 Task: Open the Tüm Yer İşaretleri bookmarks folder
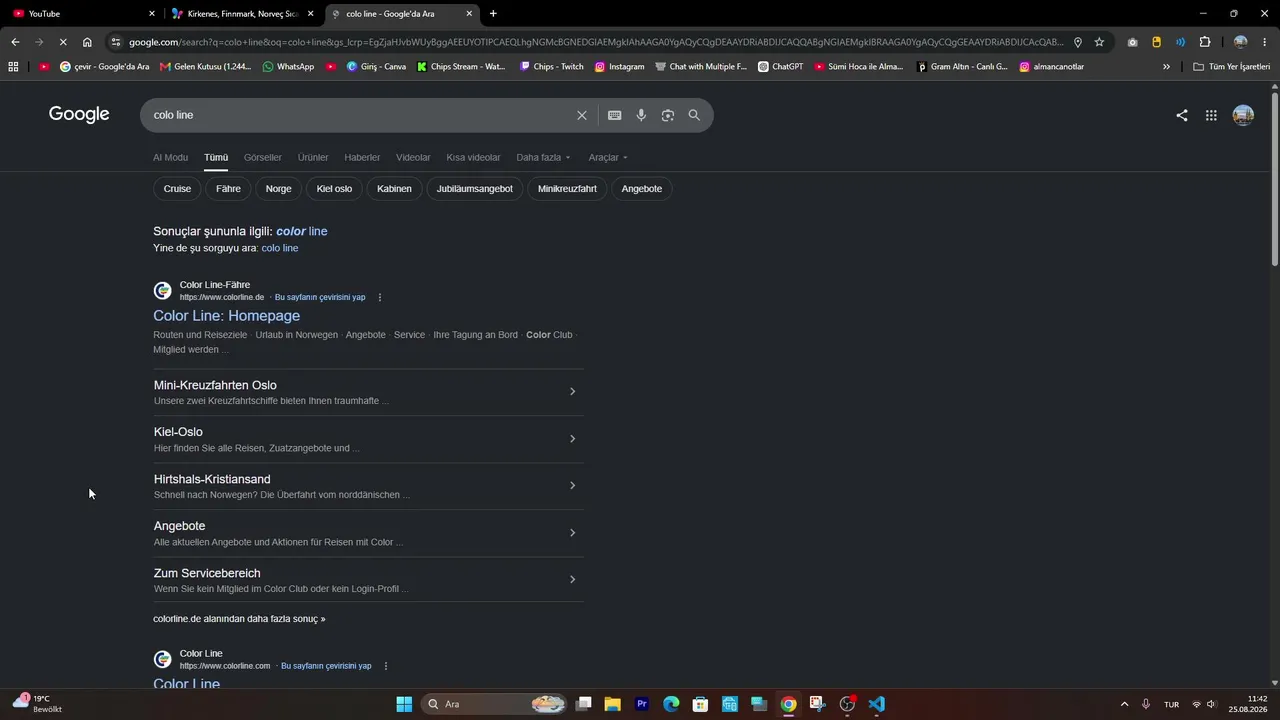pyautogui.click(x=1232, y=67)
